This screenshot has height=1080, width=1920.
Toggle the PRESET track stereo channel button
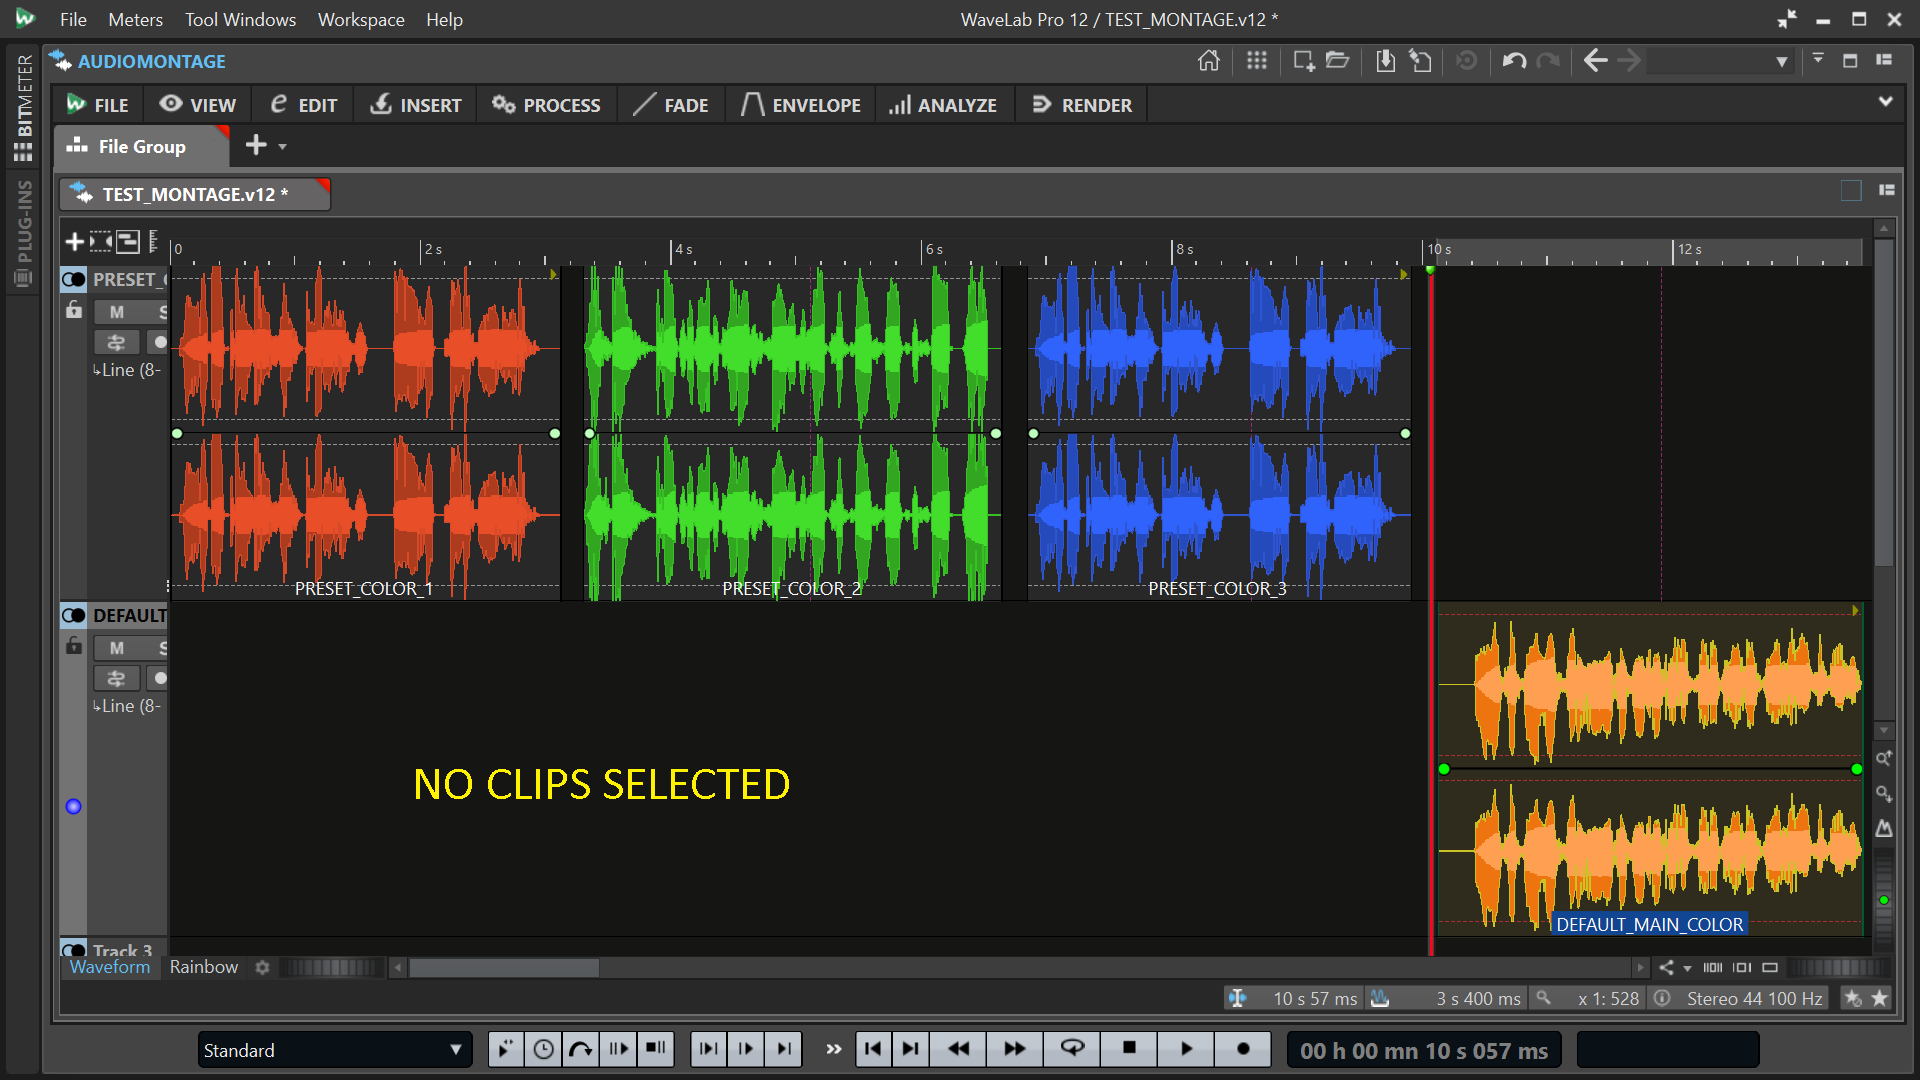pyautogui.click(x=74, y=279)
